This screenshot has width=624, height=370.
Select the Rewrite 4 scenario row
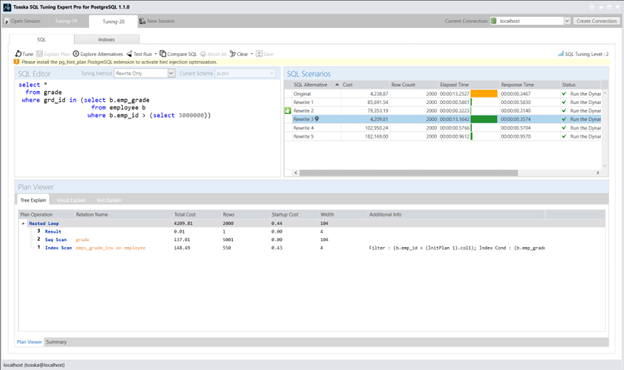443,128
